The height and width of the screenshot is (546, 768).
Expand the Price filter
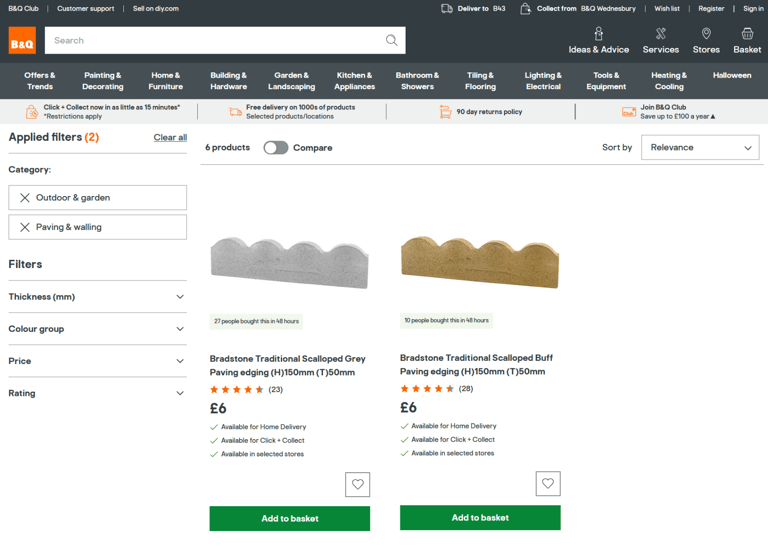97,361
